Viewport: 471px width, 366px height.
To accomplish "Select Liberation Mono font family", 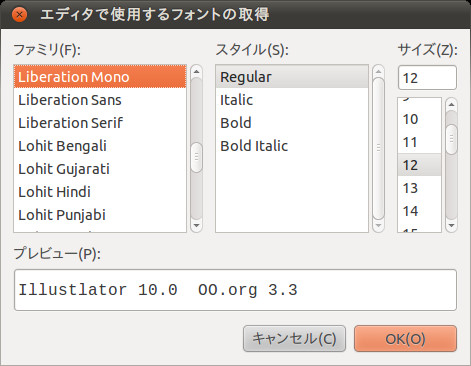I will pyautogui.click(x=100, y=77).
